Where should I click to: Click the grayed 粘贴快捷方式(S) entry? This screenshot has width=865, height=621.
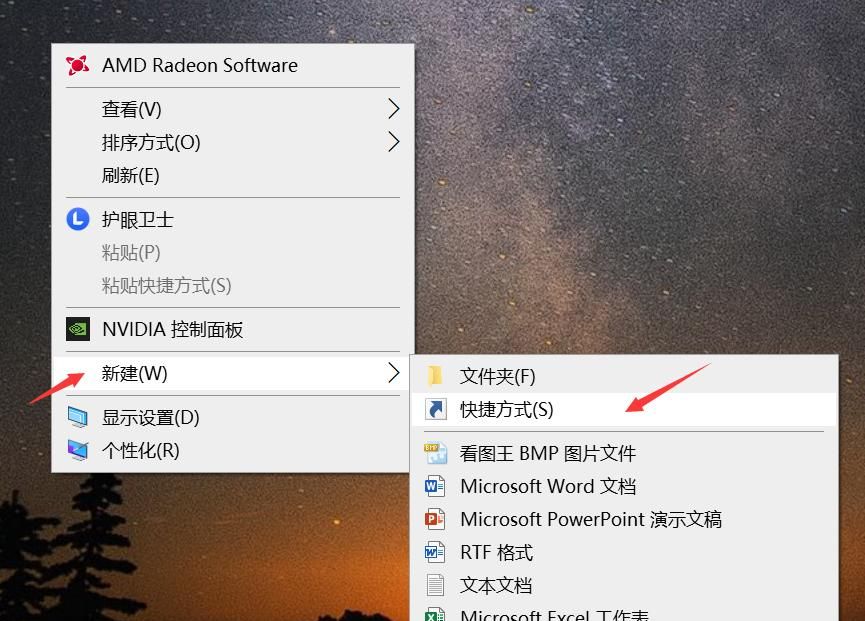pyautogui.click(x=232, y=286)
